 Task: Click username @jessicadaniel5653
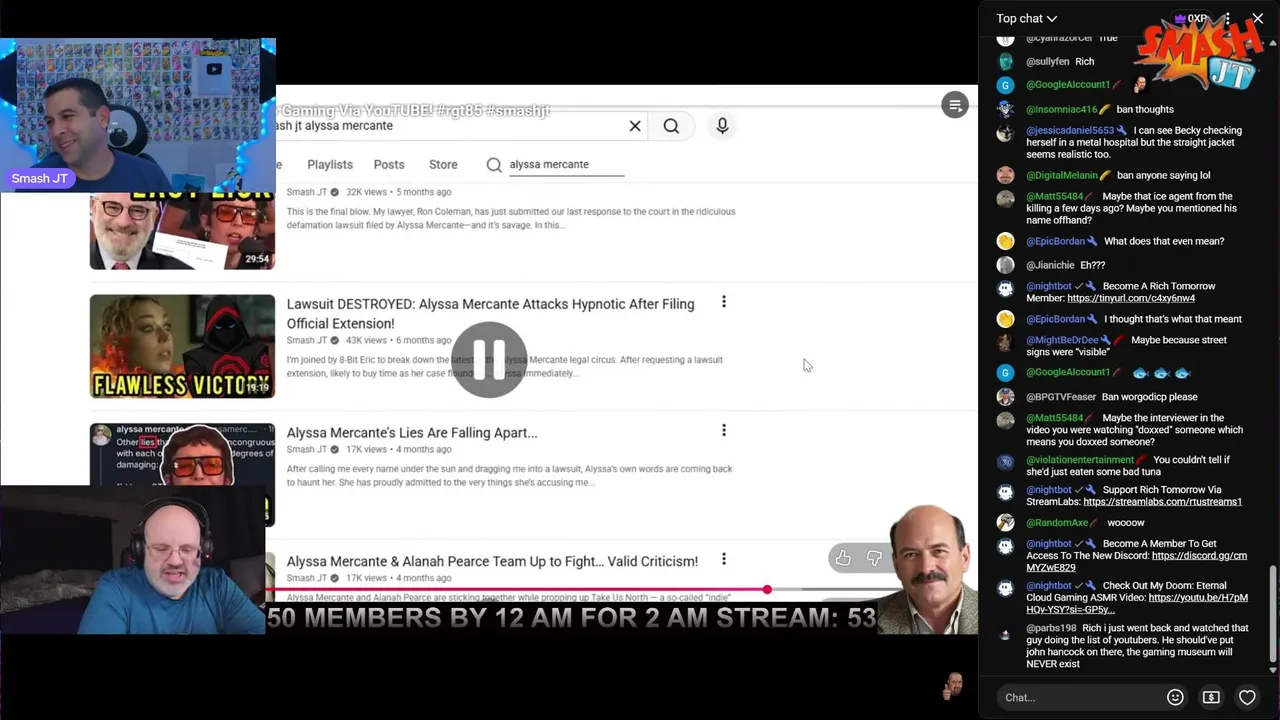click(1070, 130)
